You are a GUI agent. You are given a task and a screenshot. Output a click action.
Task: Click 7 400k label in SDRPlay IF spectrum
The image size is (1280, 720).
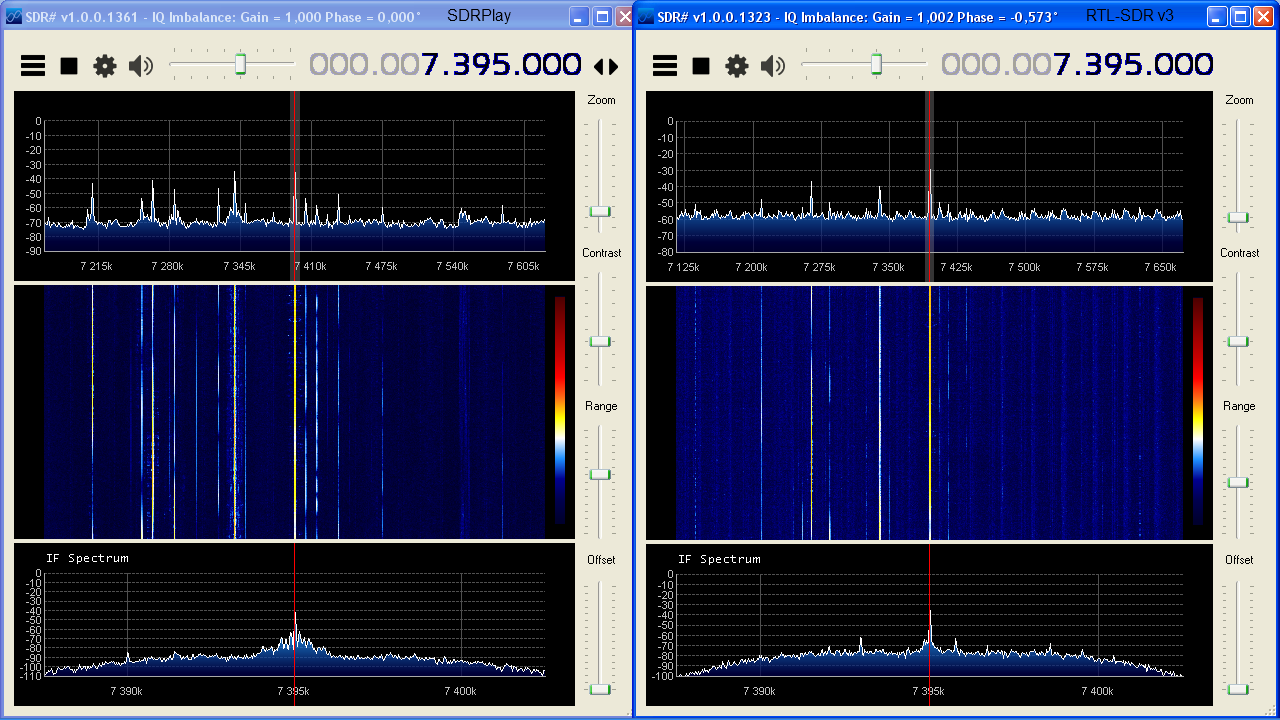click(x=460, y=691)
